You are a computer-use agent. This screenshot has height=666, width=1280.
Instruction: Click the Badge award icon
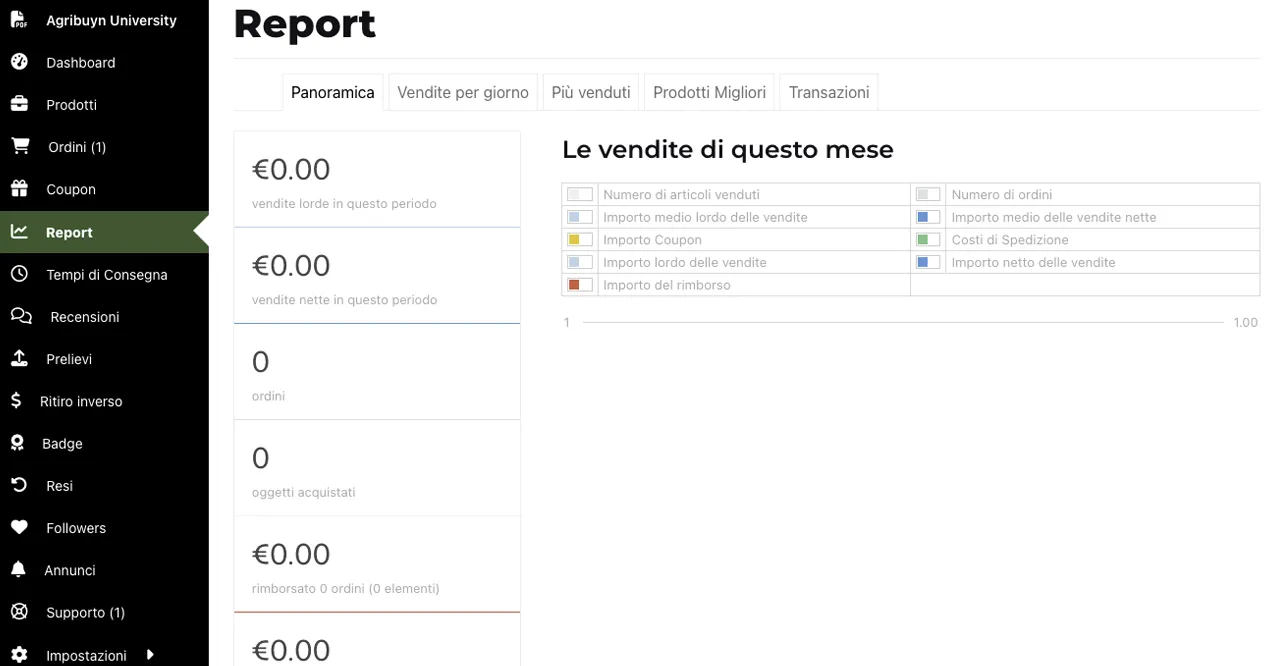click(x=17, y=442)
